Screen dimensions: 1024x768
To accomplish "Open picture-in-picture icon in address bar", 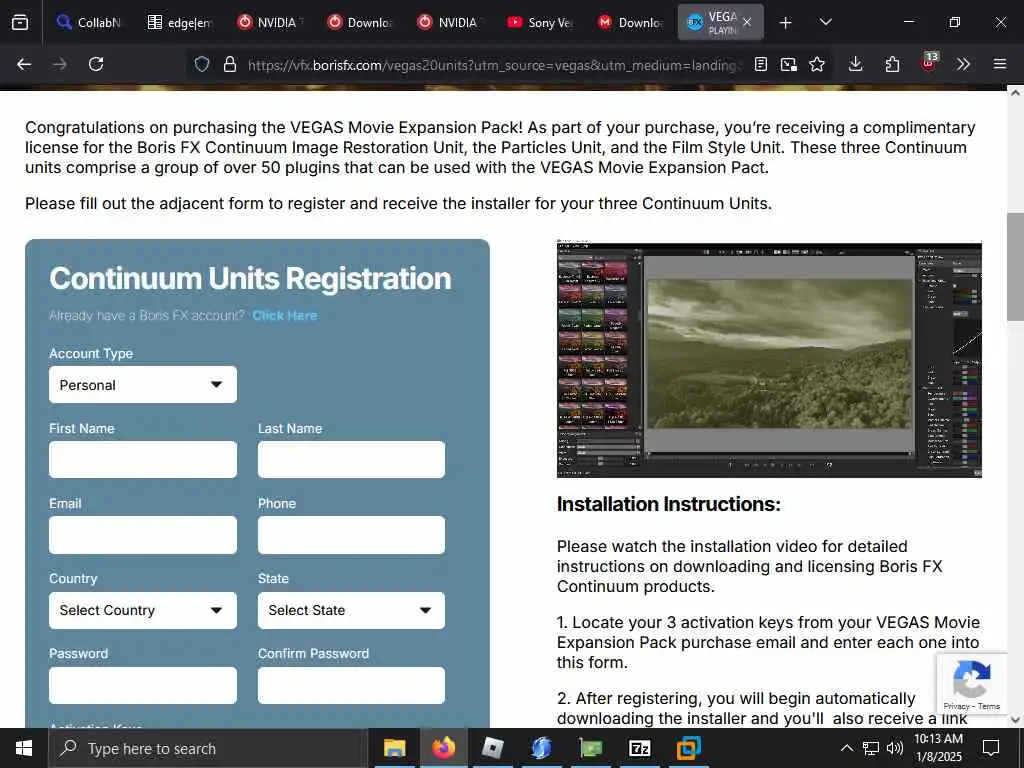I will click(x=789, y=64).
